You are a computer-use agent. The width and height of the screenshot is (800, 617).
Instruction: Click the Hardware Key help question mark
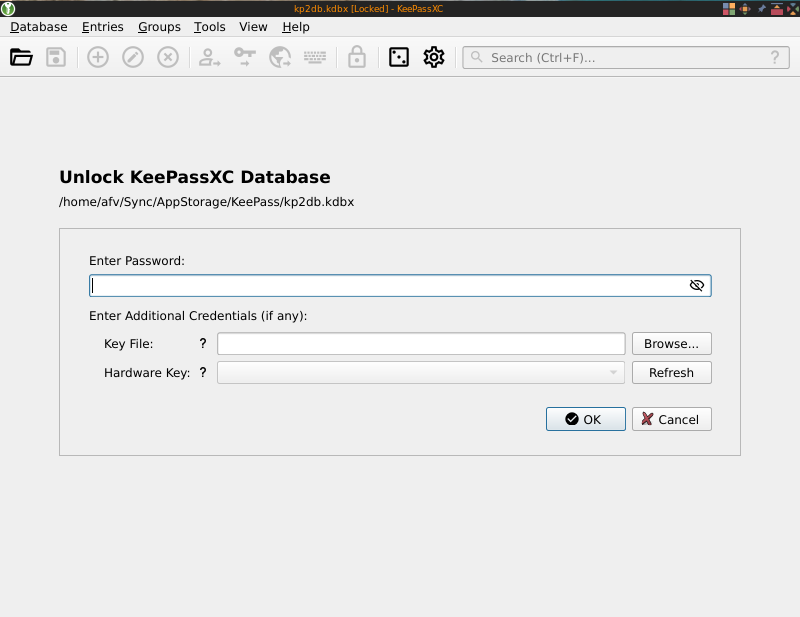coord(203,373)
